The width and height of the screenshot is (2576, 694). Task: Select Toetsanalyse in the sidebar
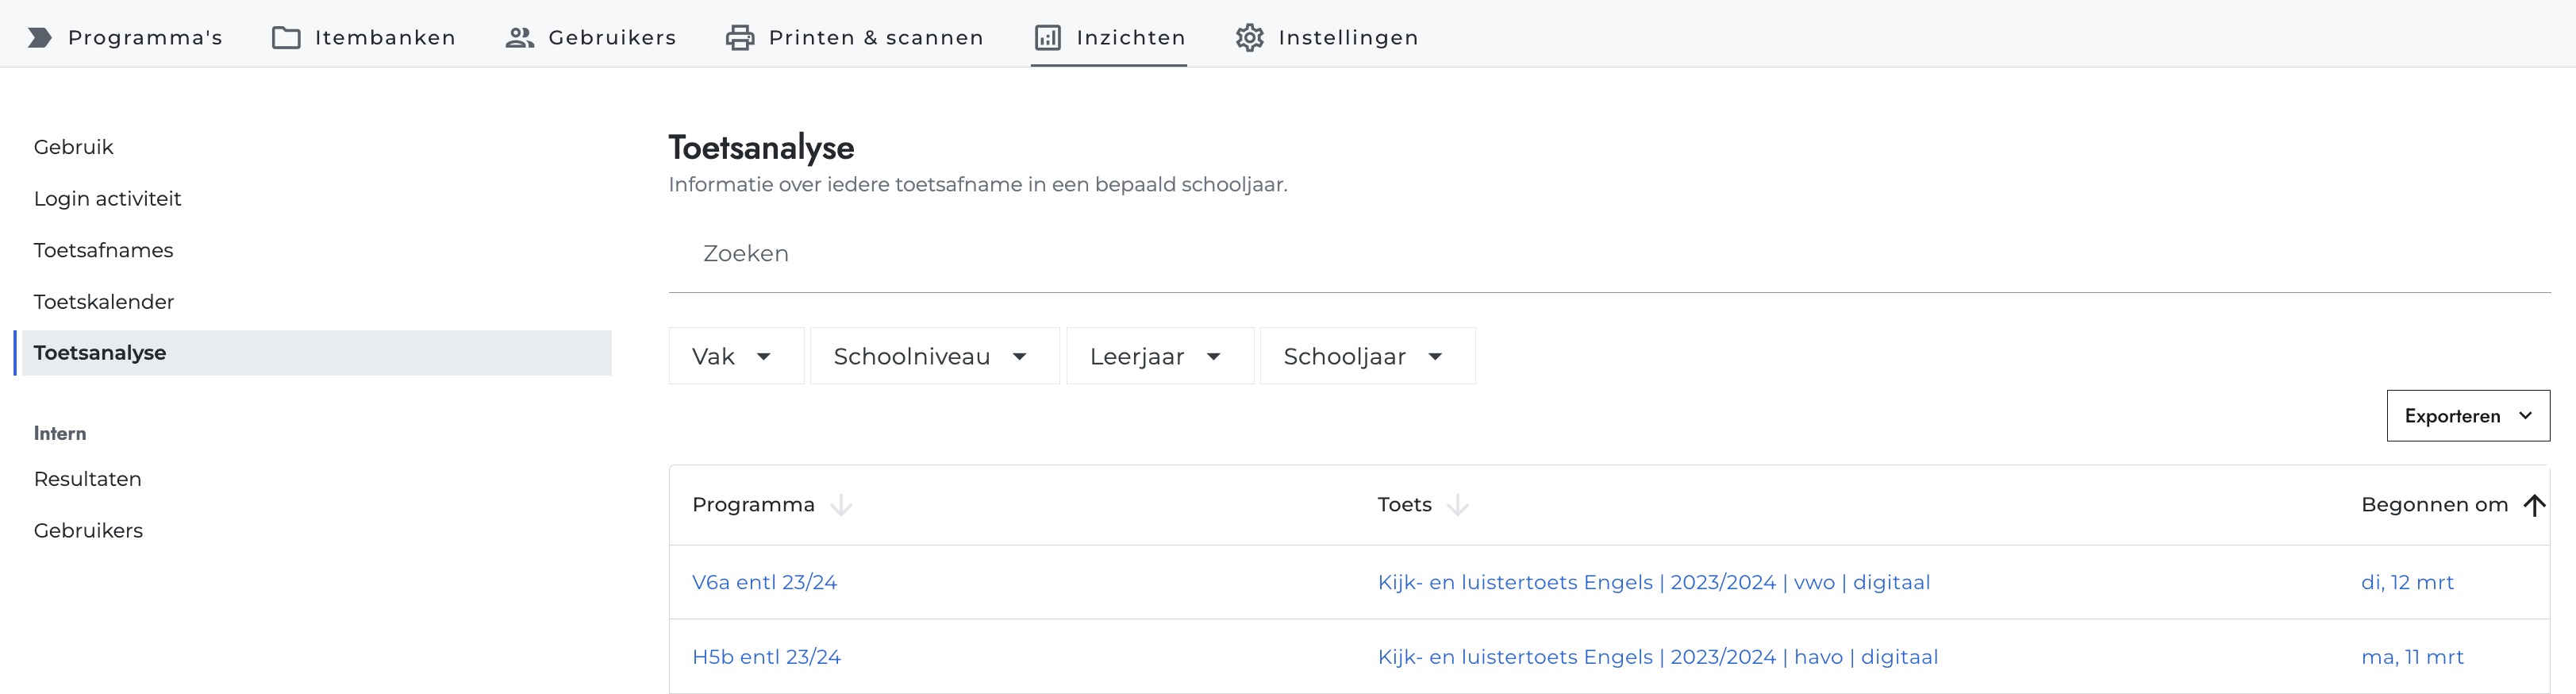tap(313, 353)
